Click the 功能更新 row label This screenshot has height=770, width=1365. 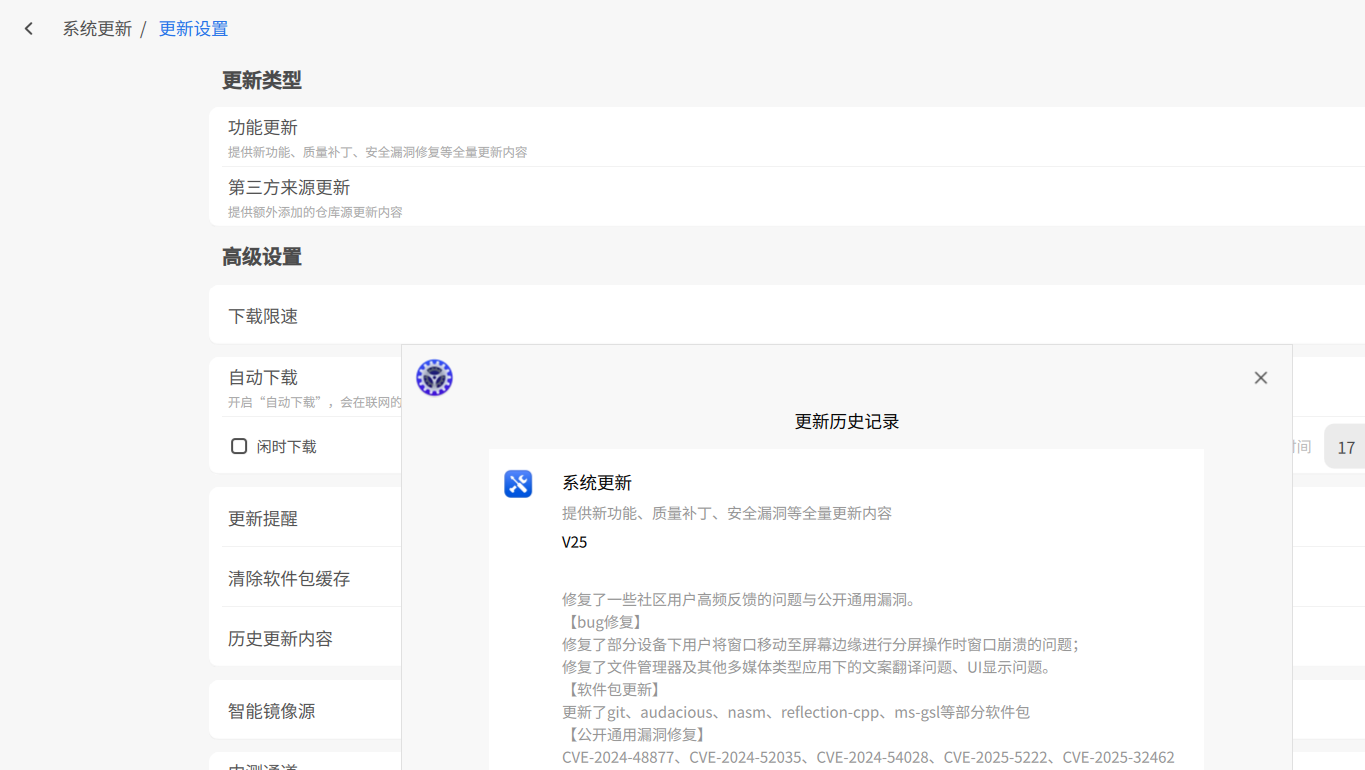(x=263, y=127)
